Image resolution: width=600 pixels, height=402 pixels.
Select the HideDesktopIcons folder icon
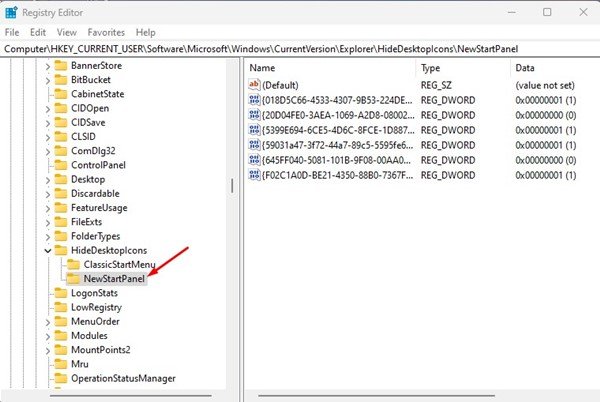pos(60,250)
